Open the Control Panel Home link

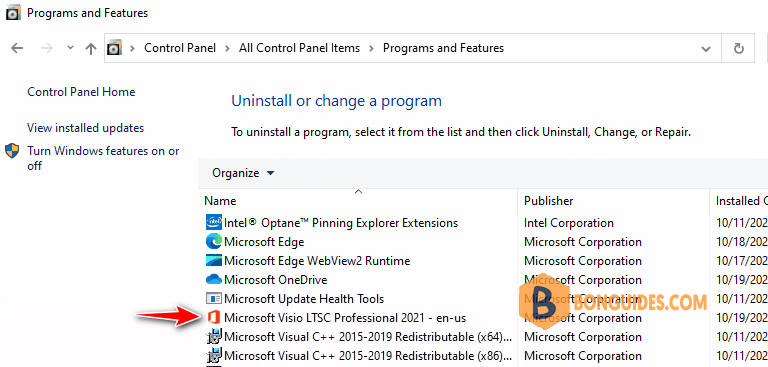pos(81,92)
